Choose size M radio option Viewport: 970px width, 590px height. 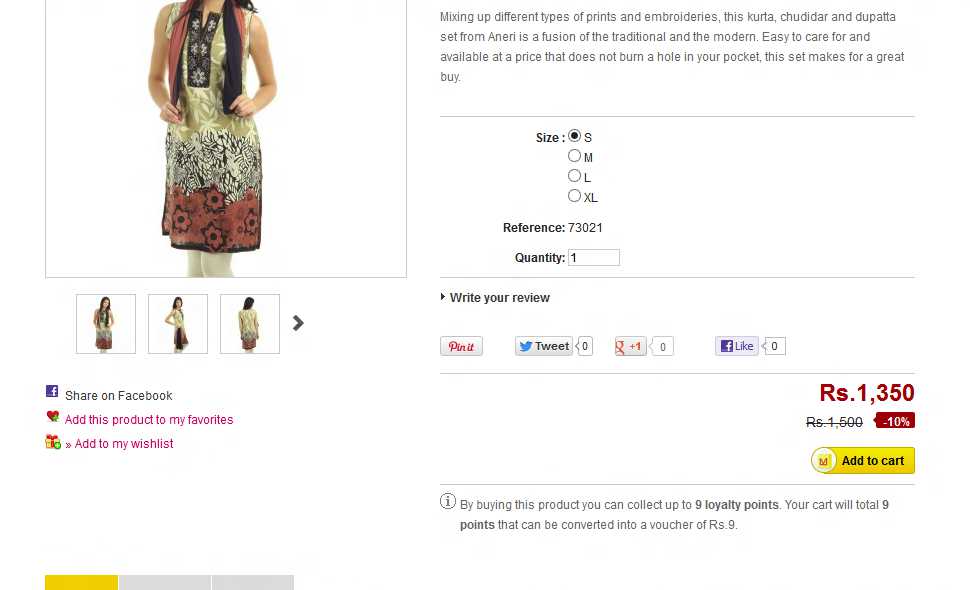point(574,156)
